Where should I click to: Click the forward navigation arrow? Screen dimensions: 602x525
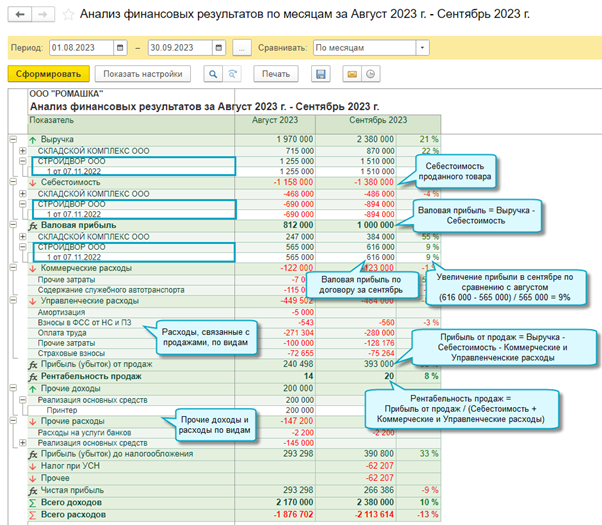[43, 15]
